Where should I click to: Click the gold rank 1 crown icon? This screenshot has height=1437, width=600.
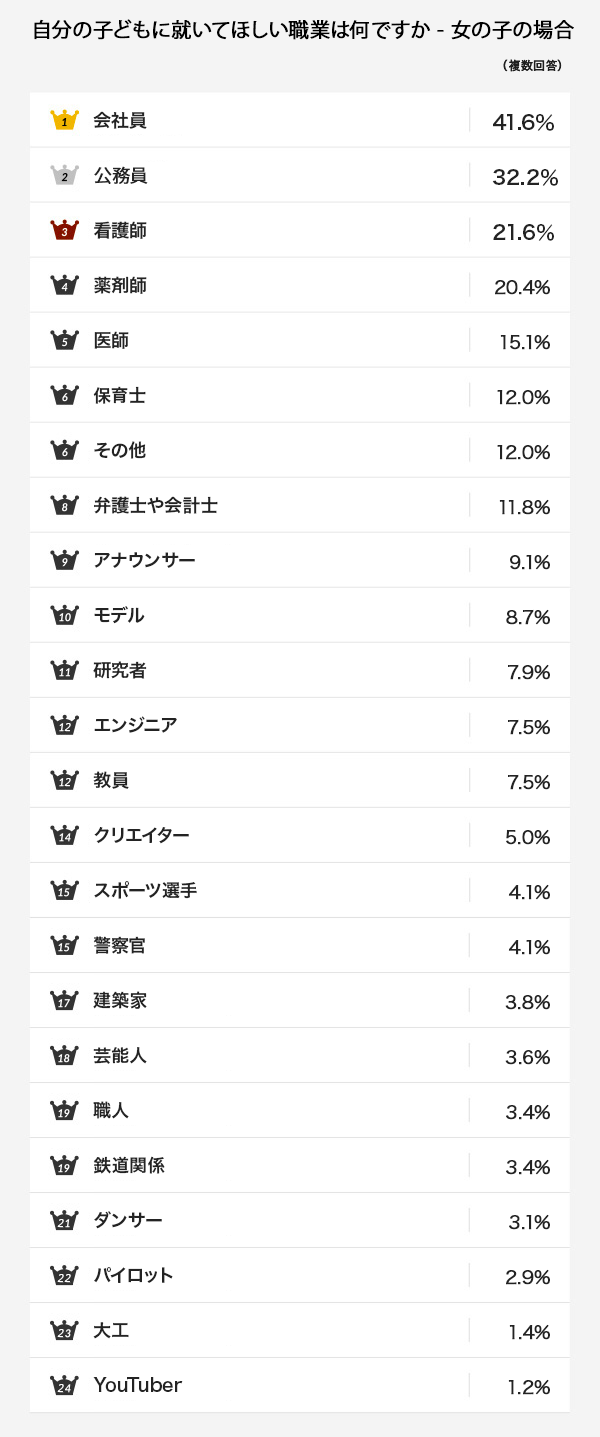pos(65,120)
